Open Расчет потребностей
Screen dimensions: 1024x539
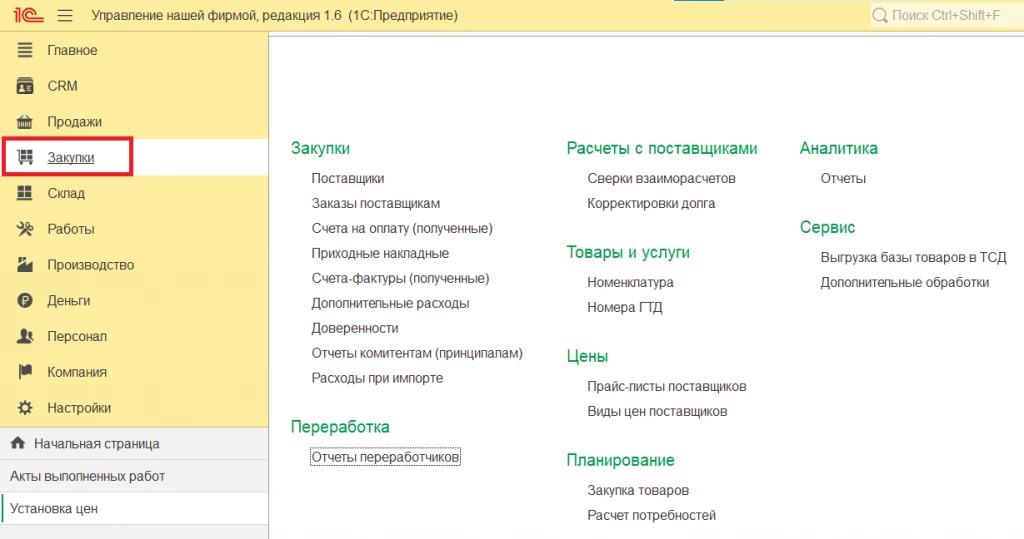[651, 515]
